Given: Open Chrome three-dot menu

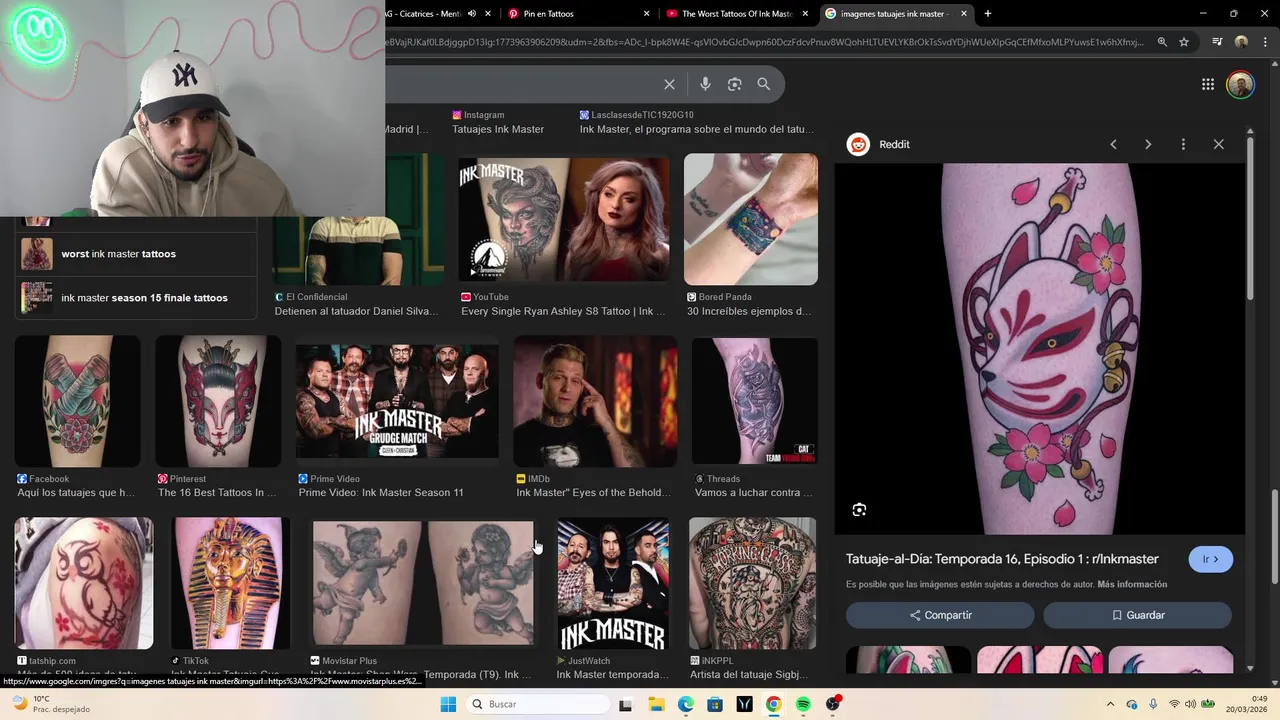Looking at the screenshot, I should click(1263, 42).
